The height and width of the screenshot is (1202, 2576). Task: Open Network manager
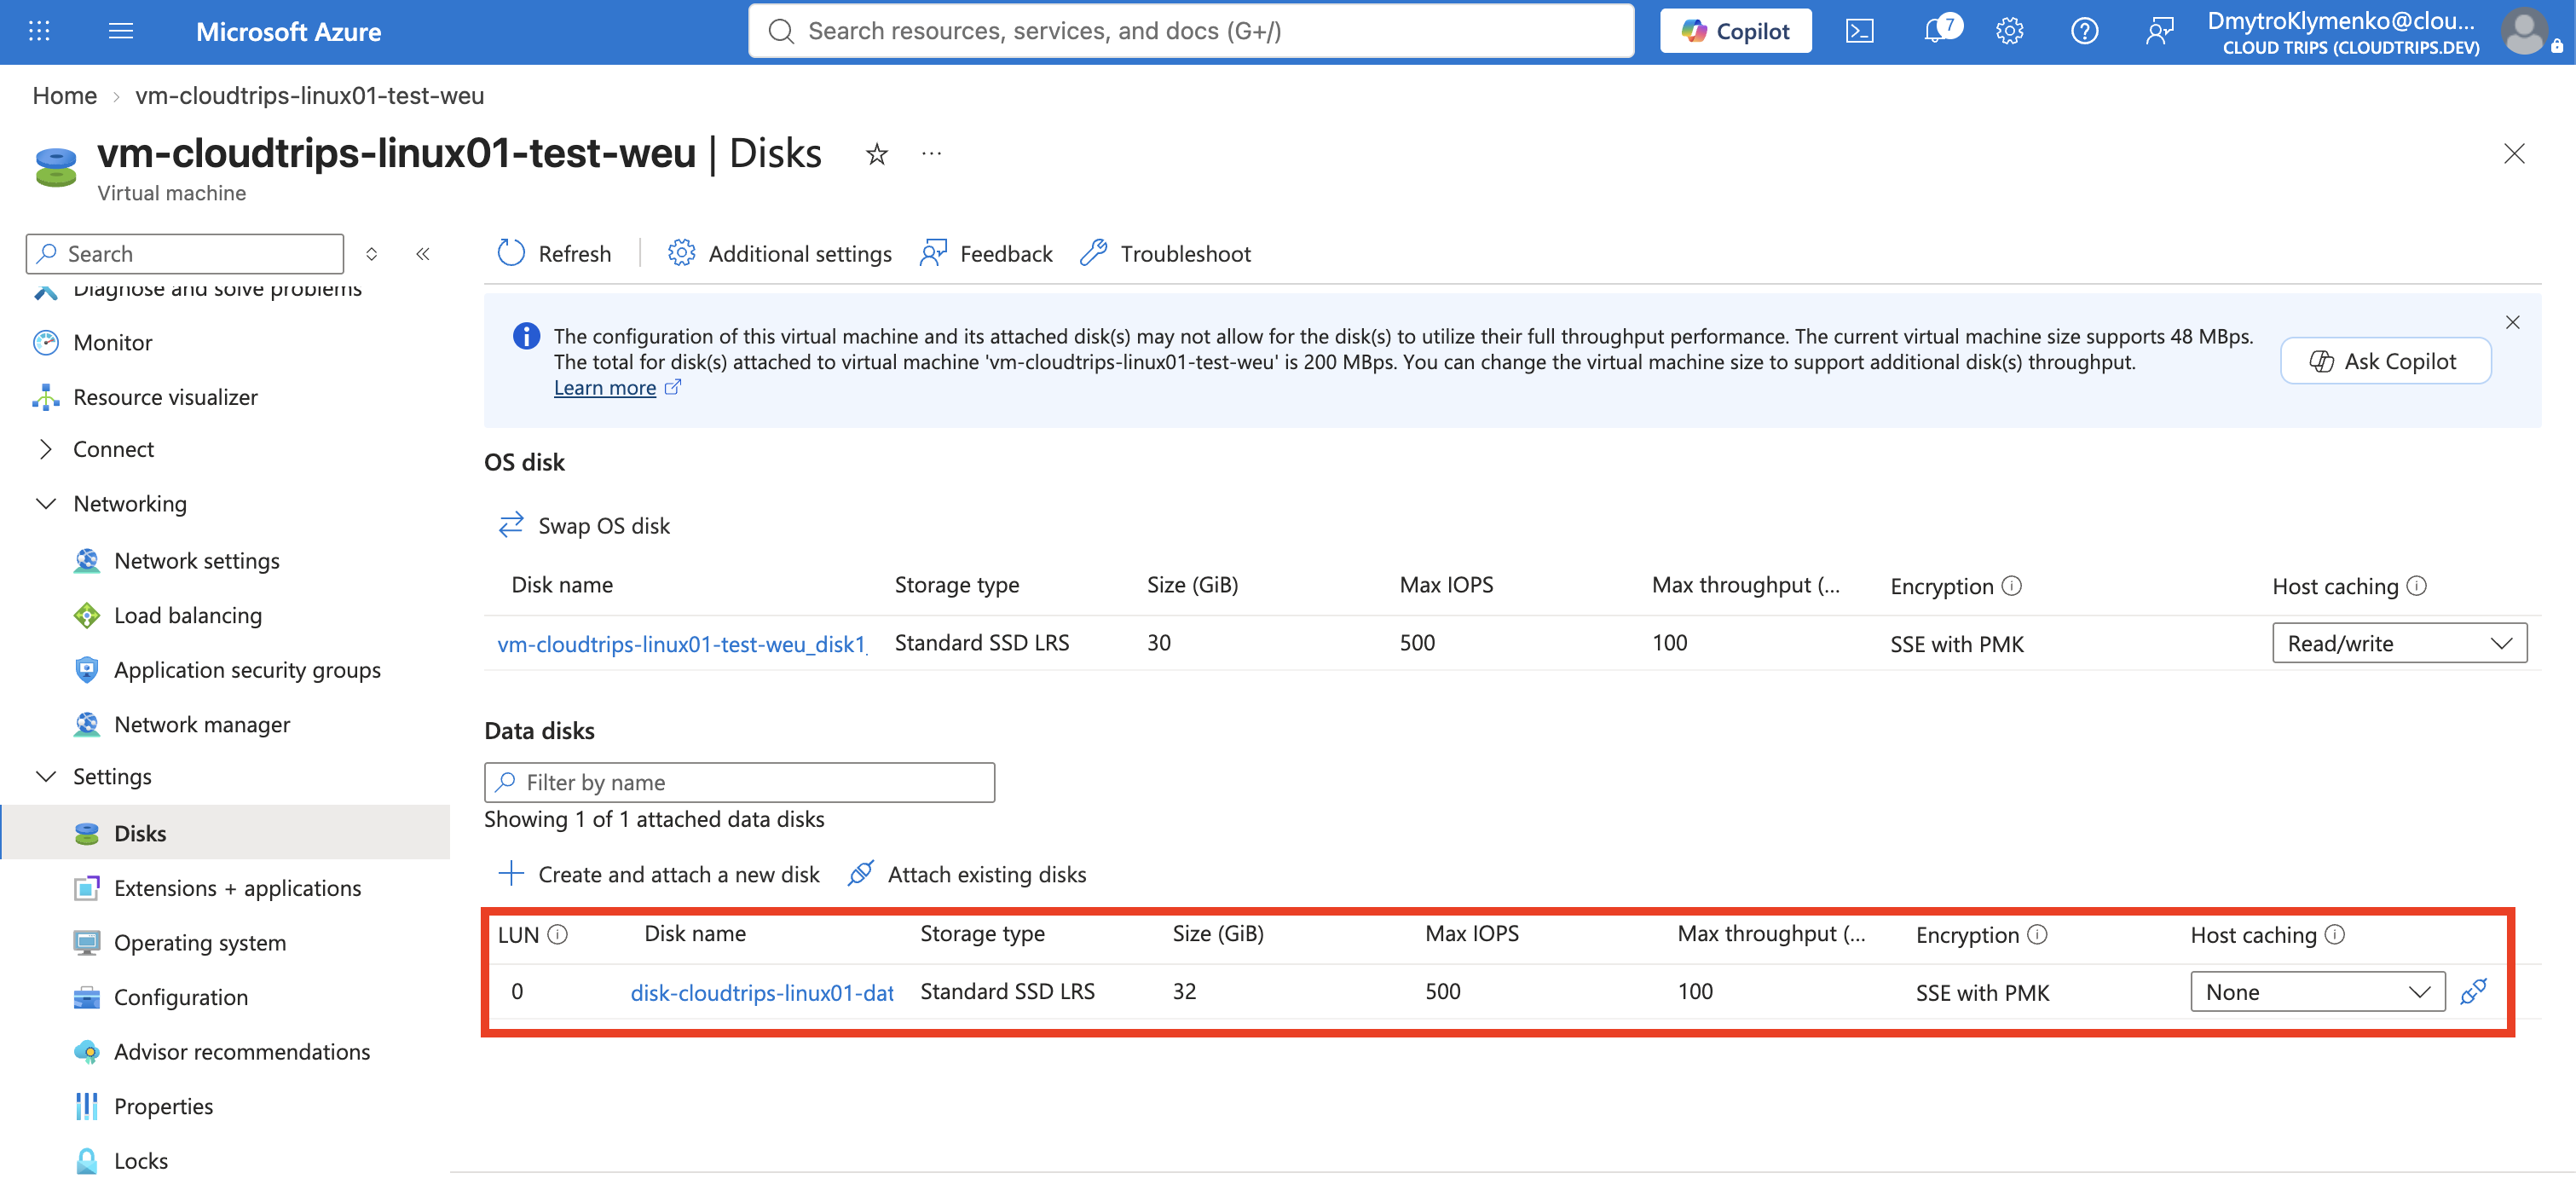click(x=202, y=724)
